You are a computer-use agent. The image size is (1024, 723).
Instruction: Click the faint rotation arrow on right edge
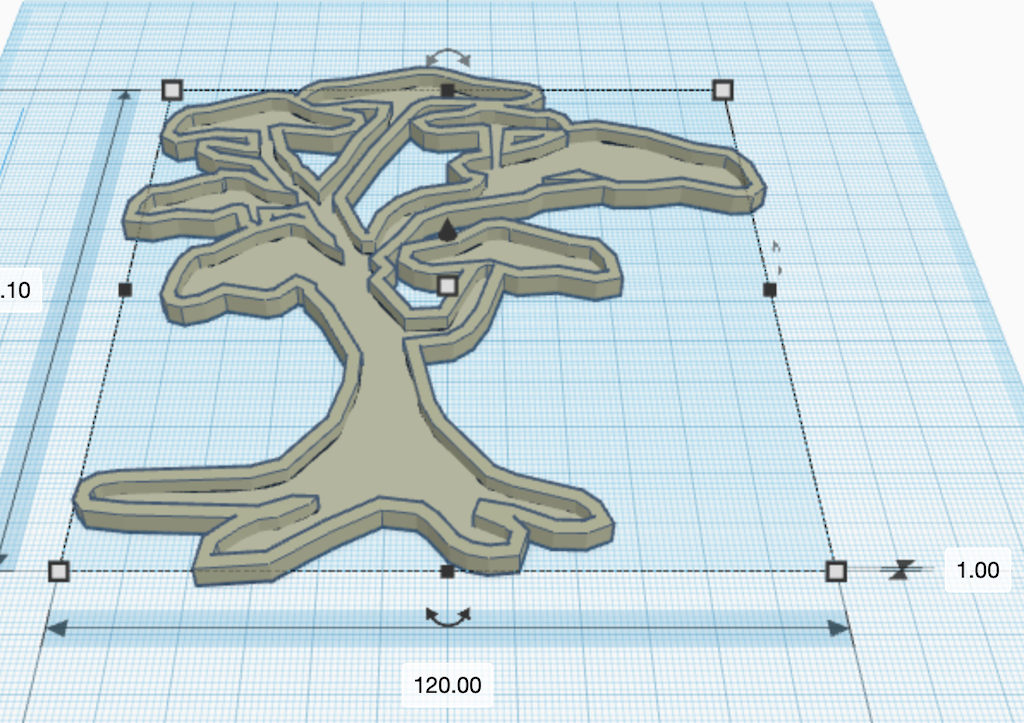tap(777, 257)
